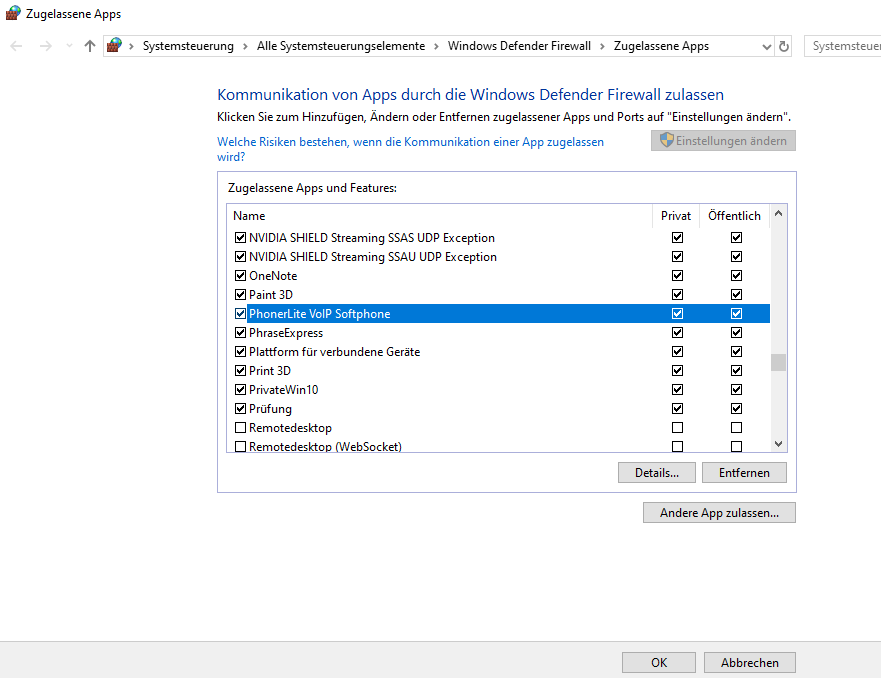The height and width of the screenshot is (678, 881).
Task: Focus the Systemsteuerung search field
Action: (x=842, y=46)
